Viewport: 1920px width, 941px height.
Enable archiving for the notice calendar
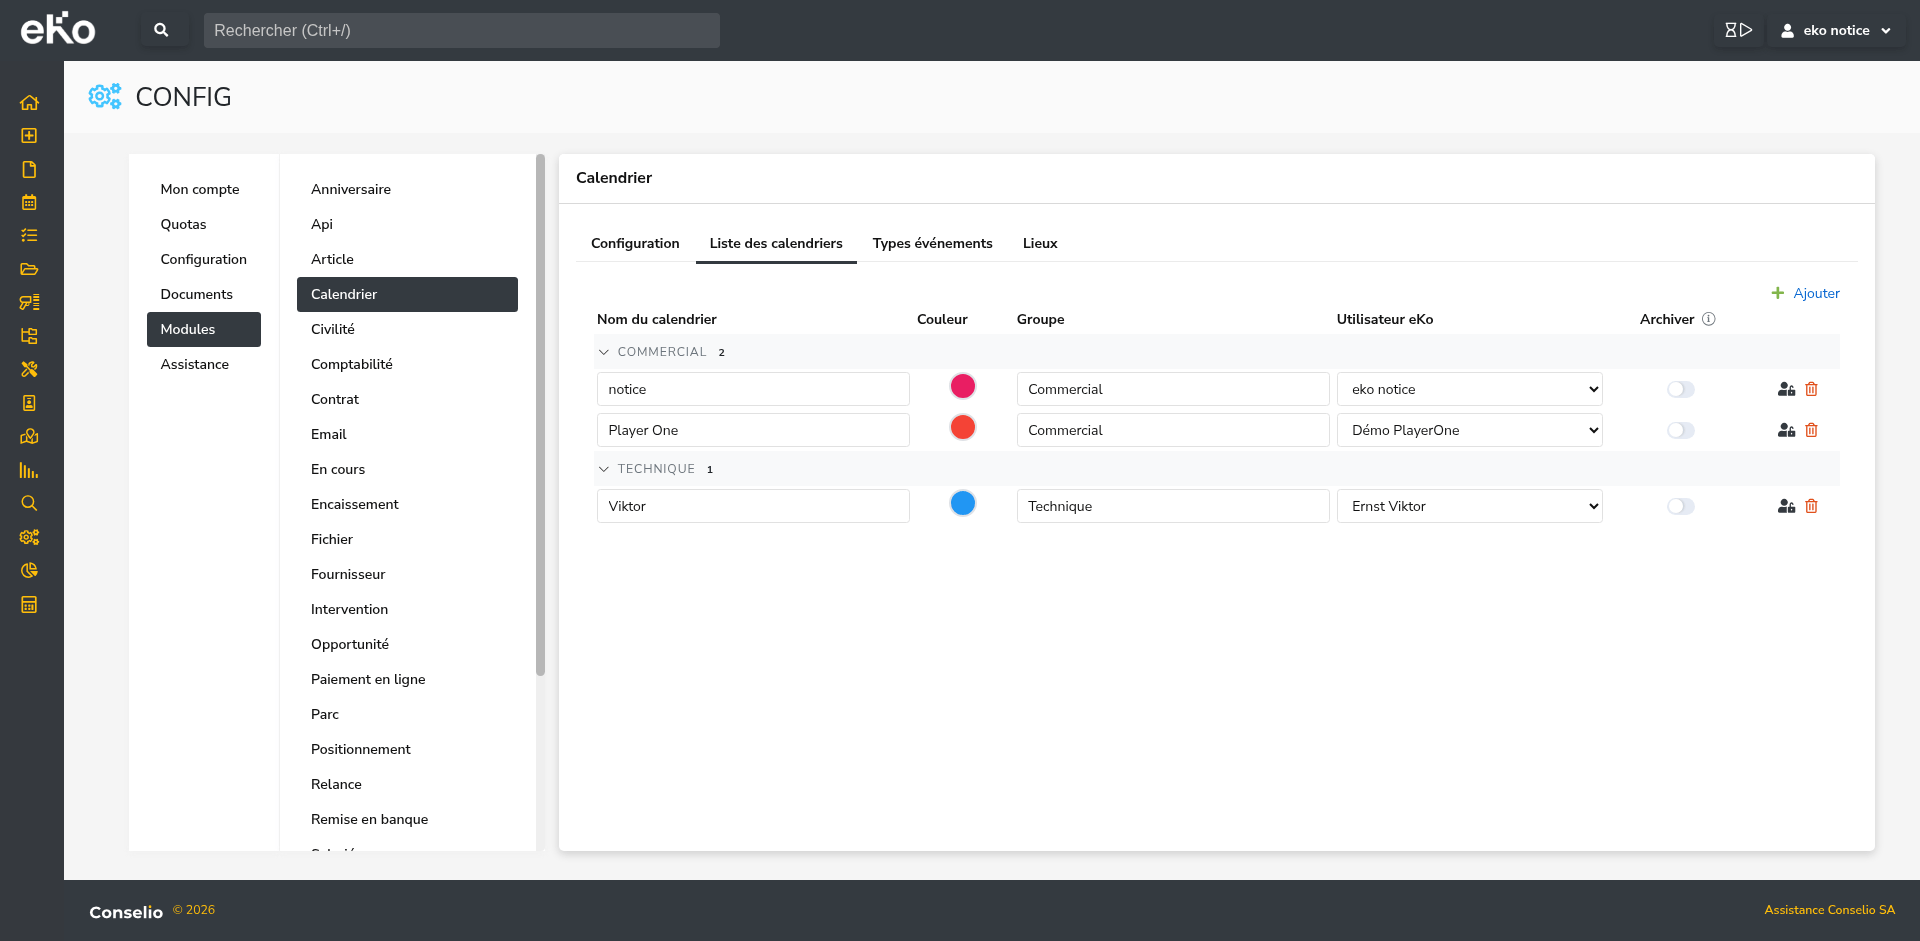(1680, 389)
